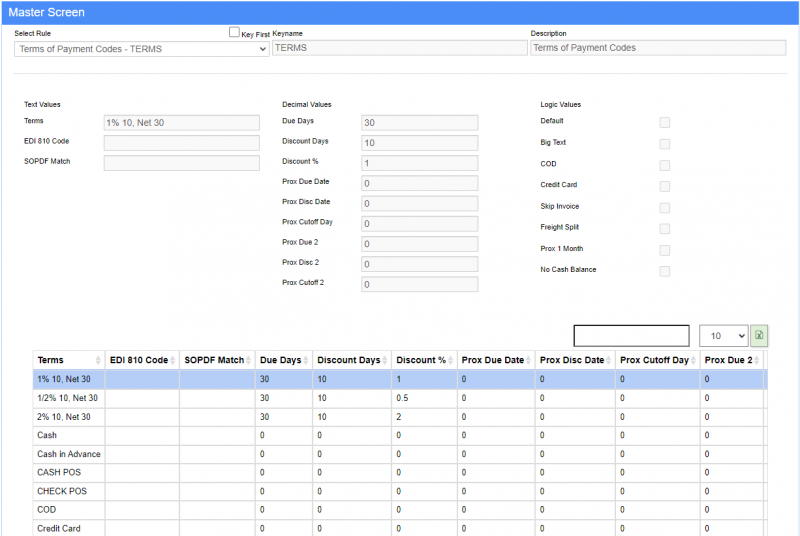Click into the Due Days field
800x536 pixels.
point(419,122)
